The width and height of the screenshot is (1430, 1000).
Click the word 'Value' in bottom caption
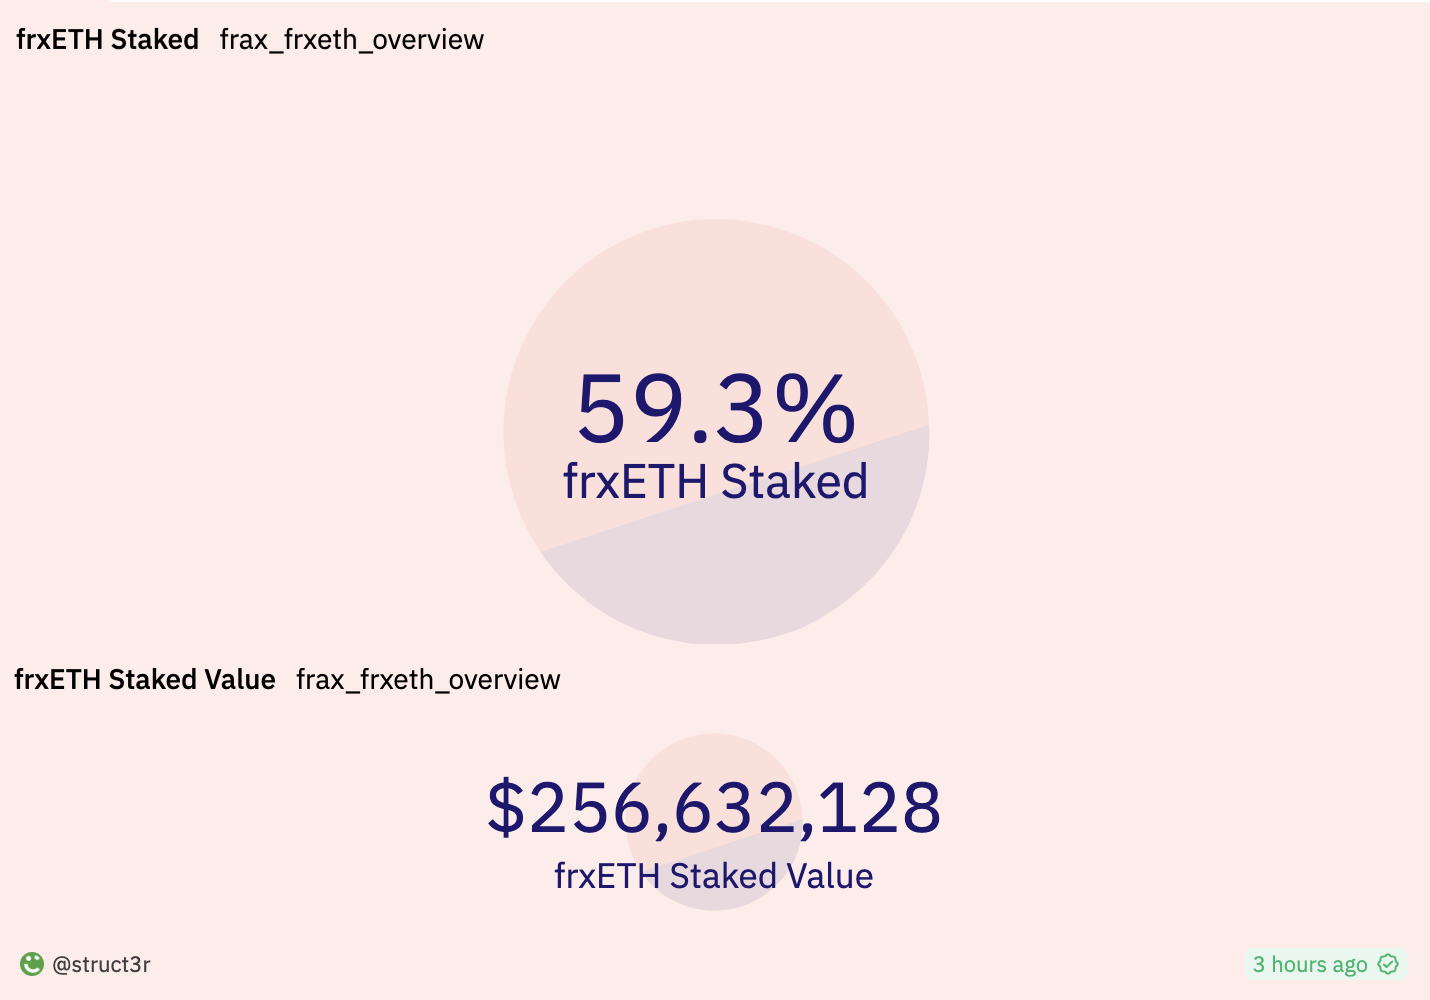pyautogui.click(x=830, y=876)
